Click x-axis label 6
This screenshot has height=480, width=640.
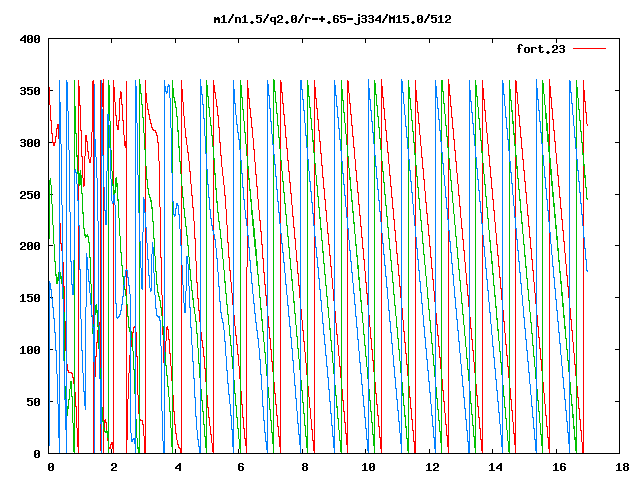[241, 467]
